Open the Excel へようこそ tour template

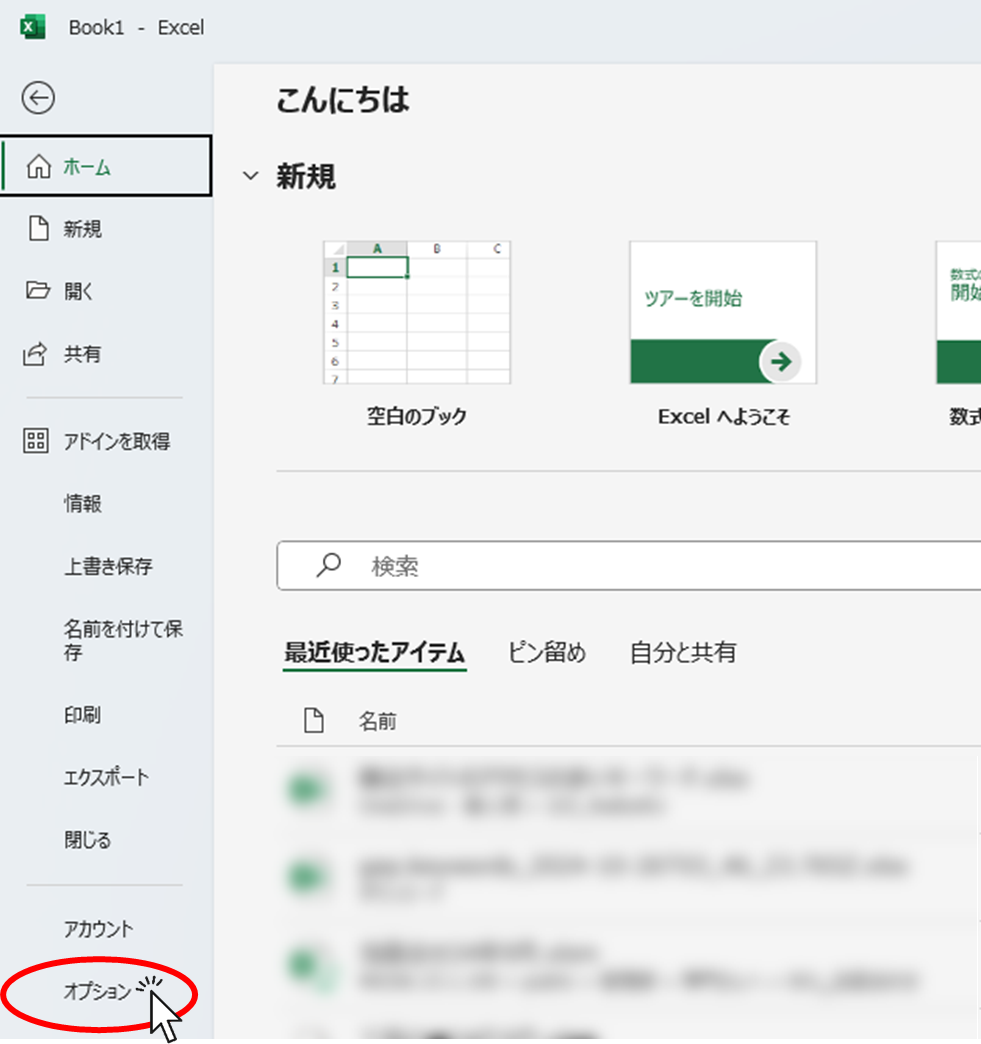click(723, 312)
